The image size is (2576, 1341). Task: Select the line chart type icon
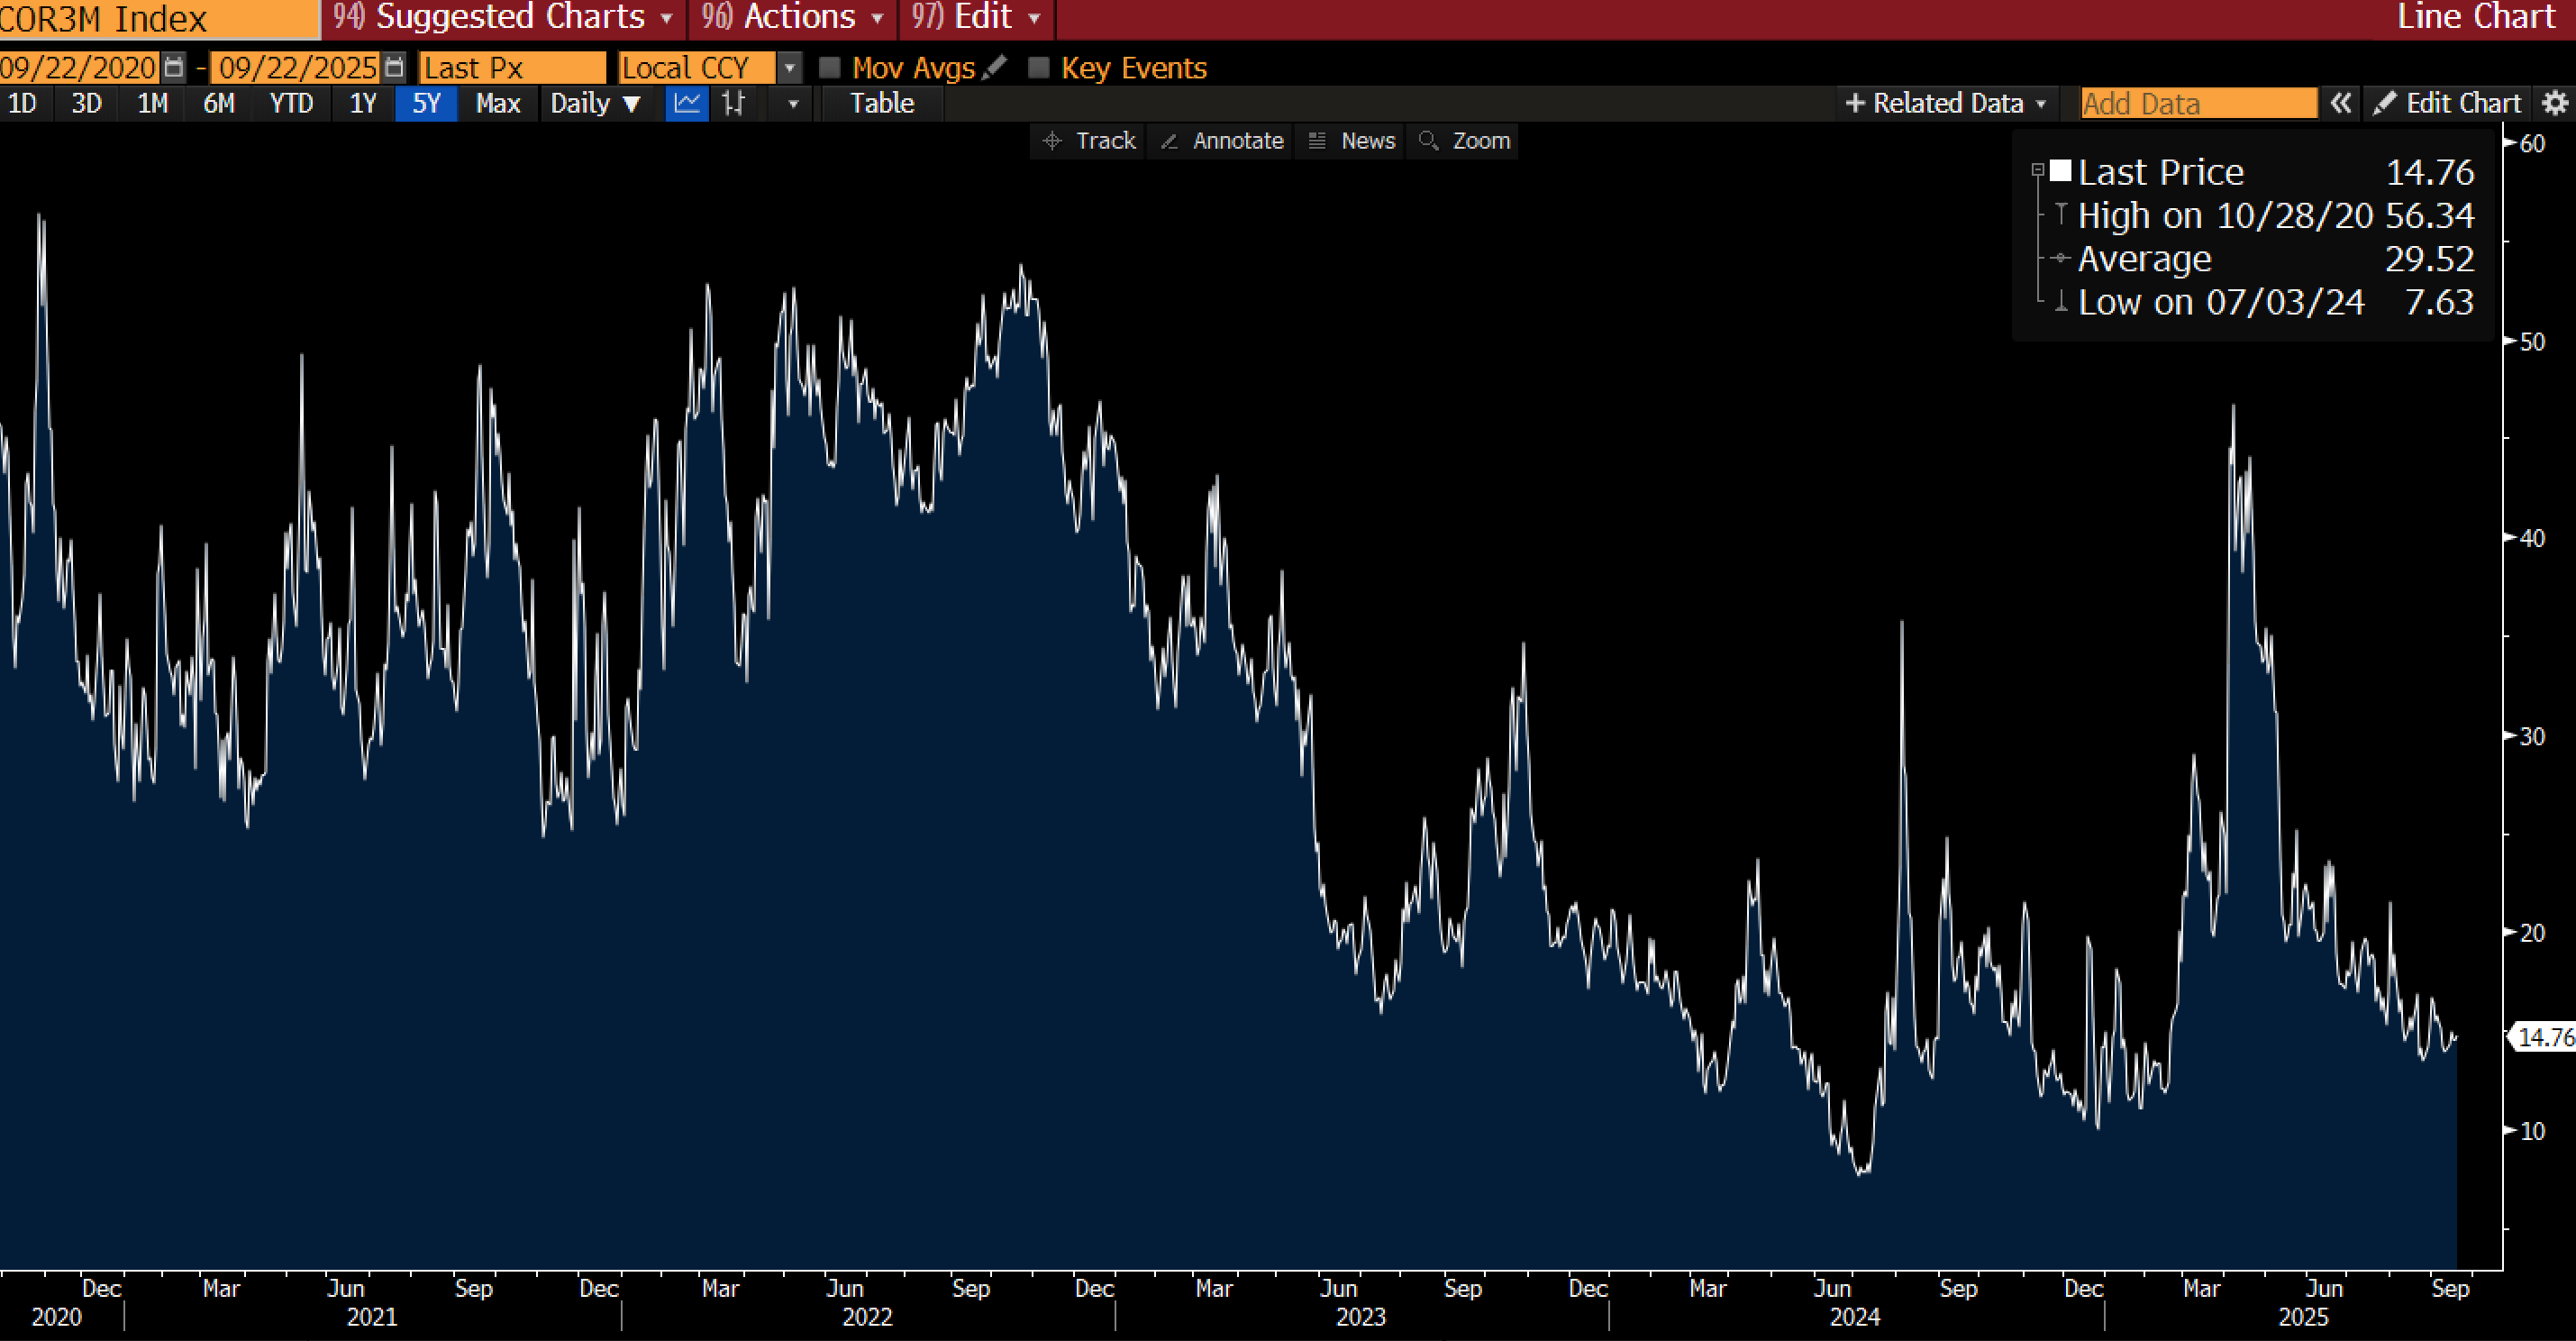tap(687, 103)
